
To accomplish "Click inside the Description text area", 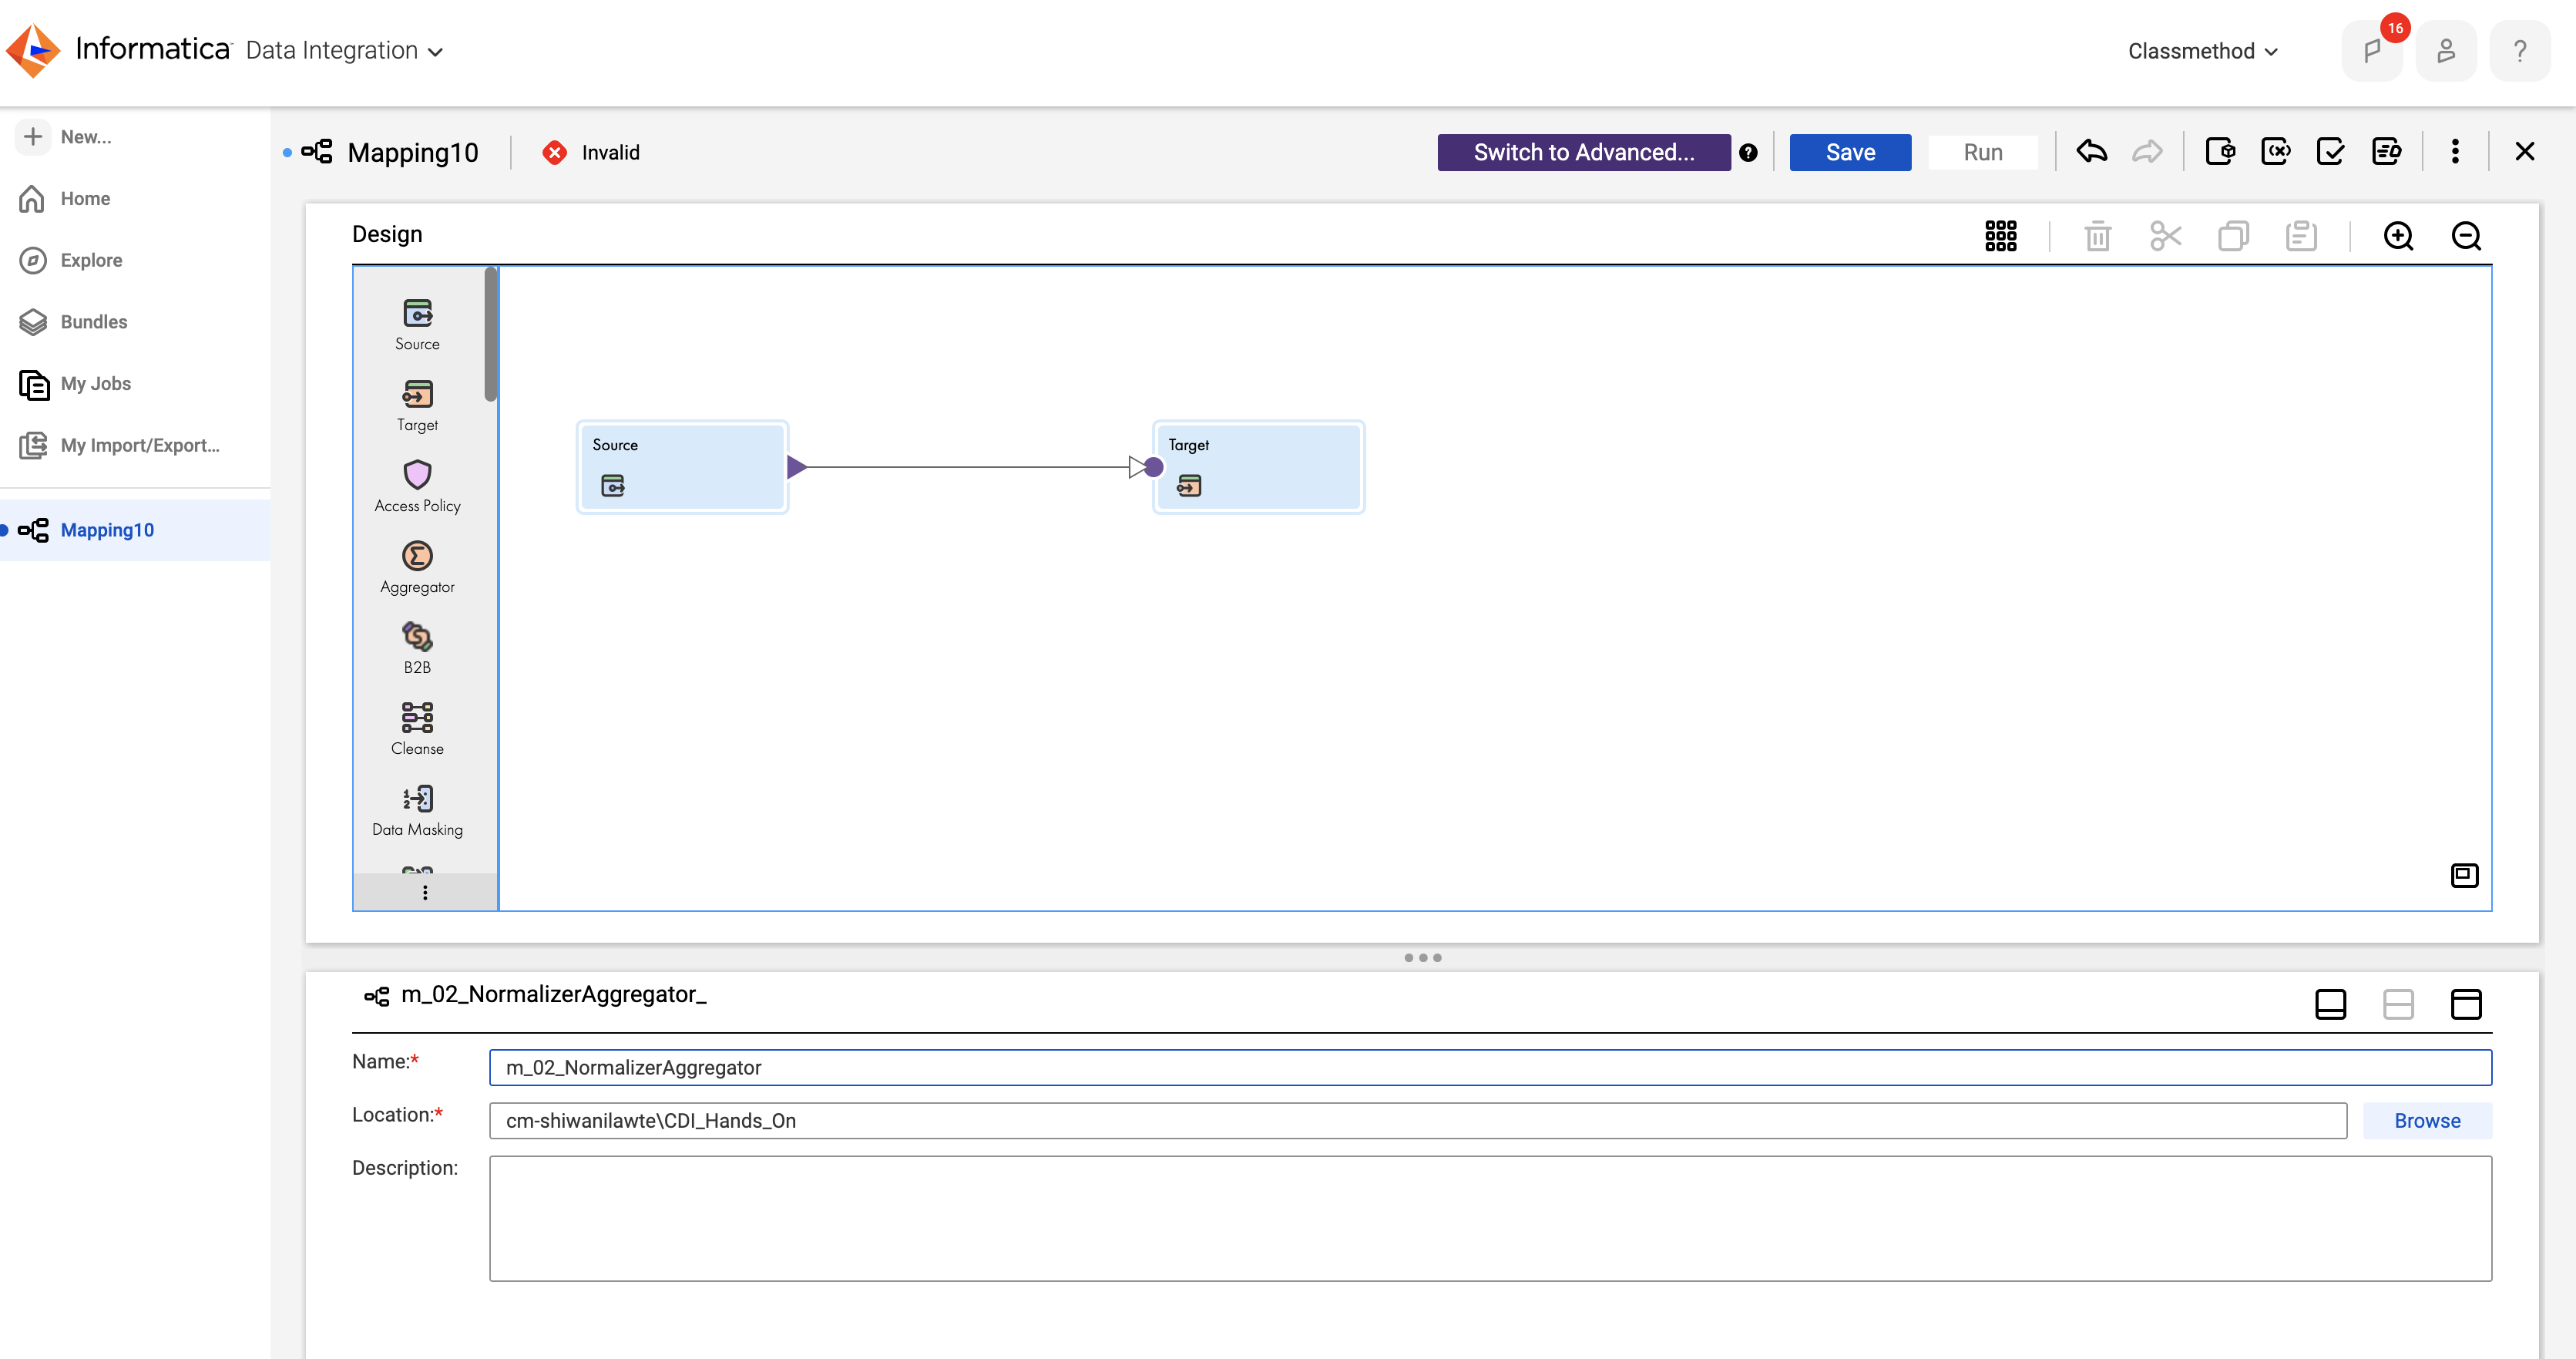I will 1490,1219.
